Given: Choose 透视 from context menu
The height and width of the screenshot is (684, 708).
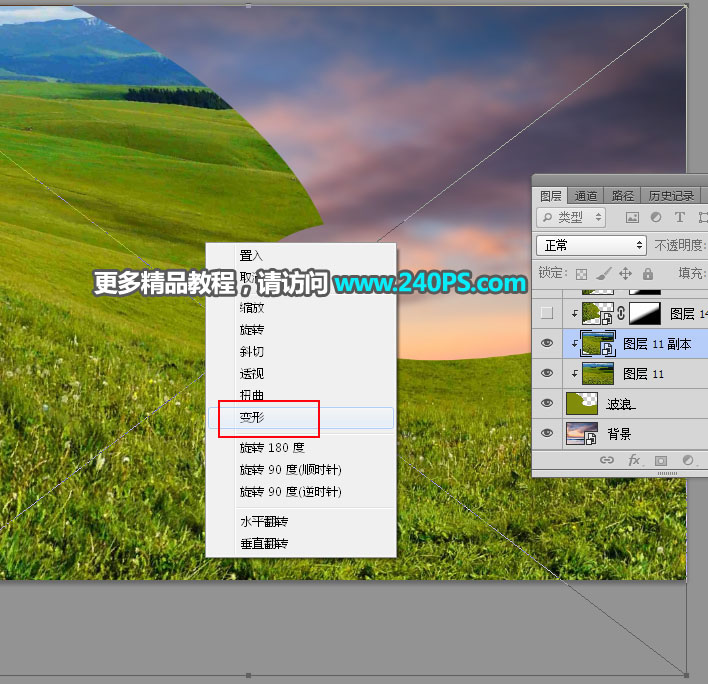Looking at the screenshot, I should (x=301, y=373).
